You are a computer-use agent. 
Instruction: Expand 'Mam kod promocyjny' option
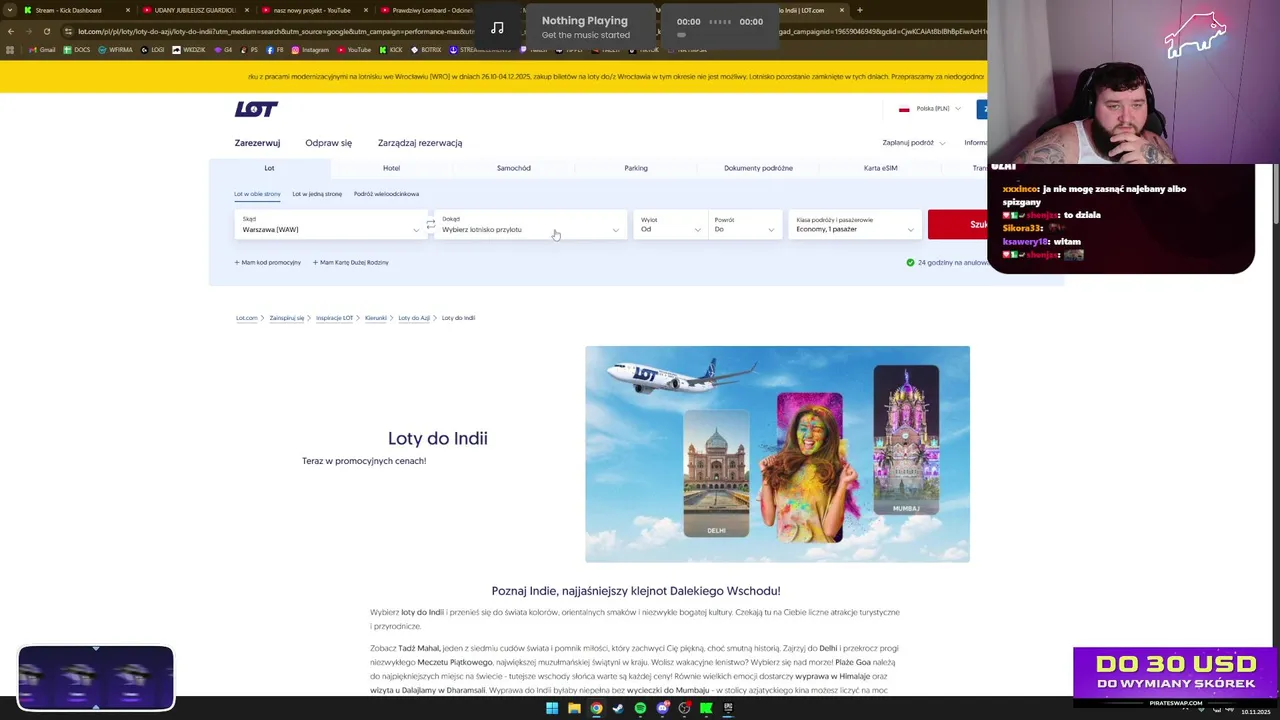(x=267, y=262)
